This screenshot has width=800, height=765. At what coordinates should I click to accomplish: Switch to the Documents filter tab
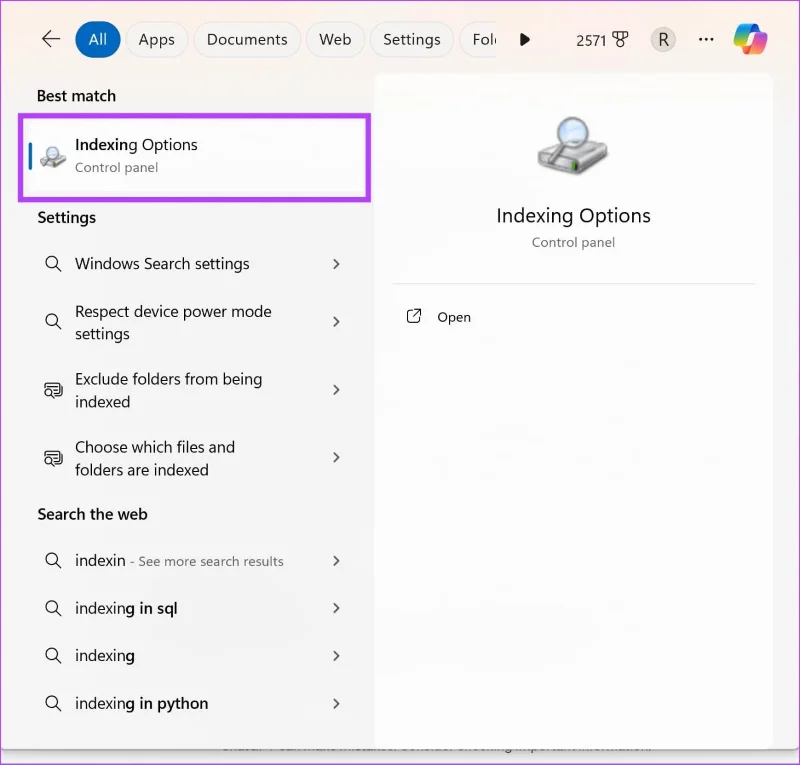coord(247,39)
